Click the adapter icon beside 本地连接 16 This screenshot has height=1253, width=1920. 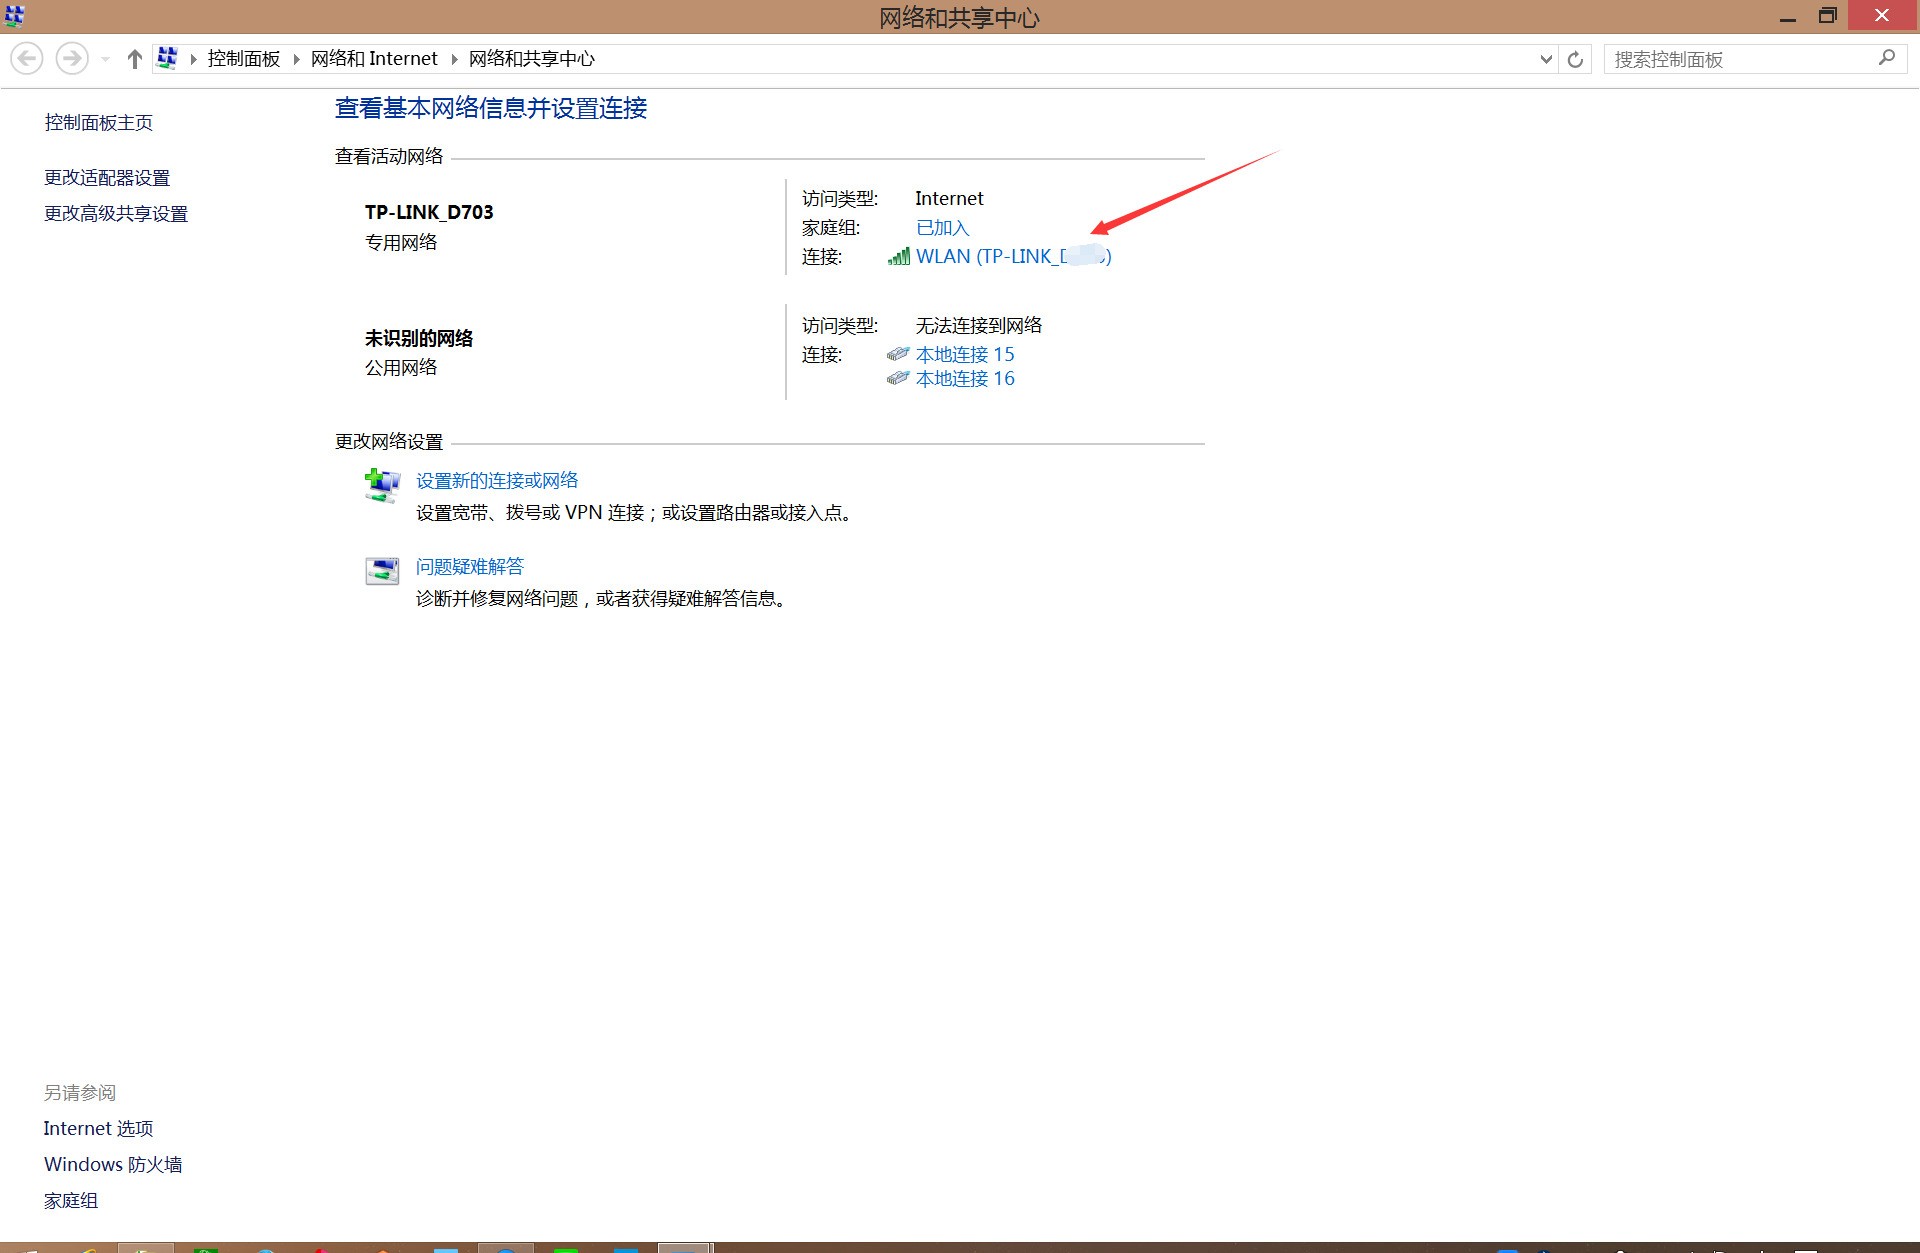[x=898, y=378]
